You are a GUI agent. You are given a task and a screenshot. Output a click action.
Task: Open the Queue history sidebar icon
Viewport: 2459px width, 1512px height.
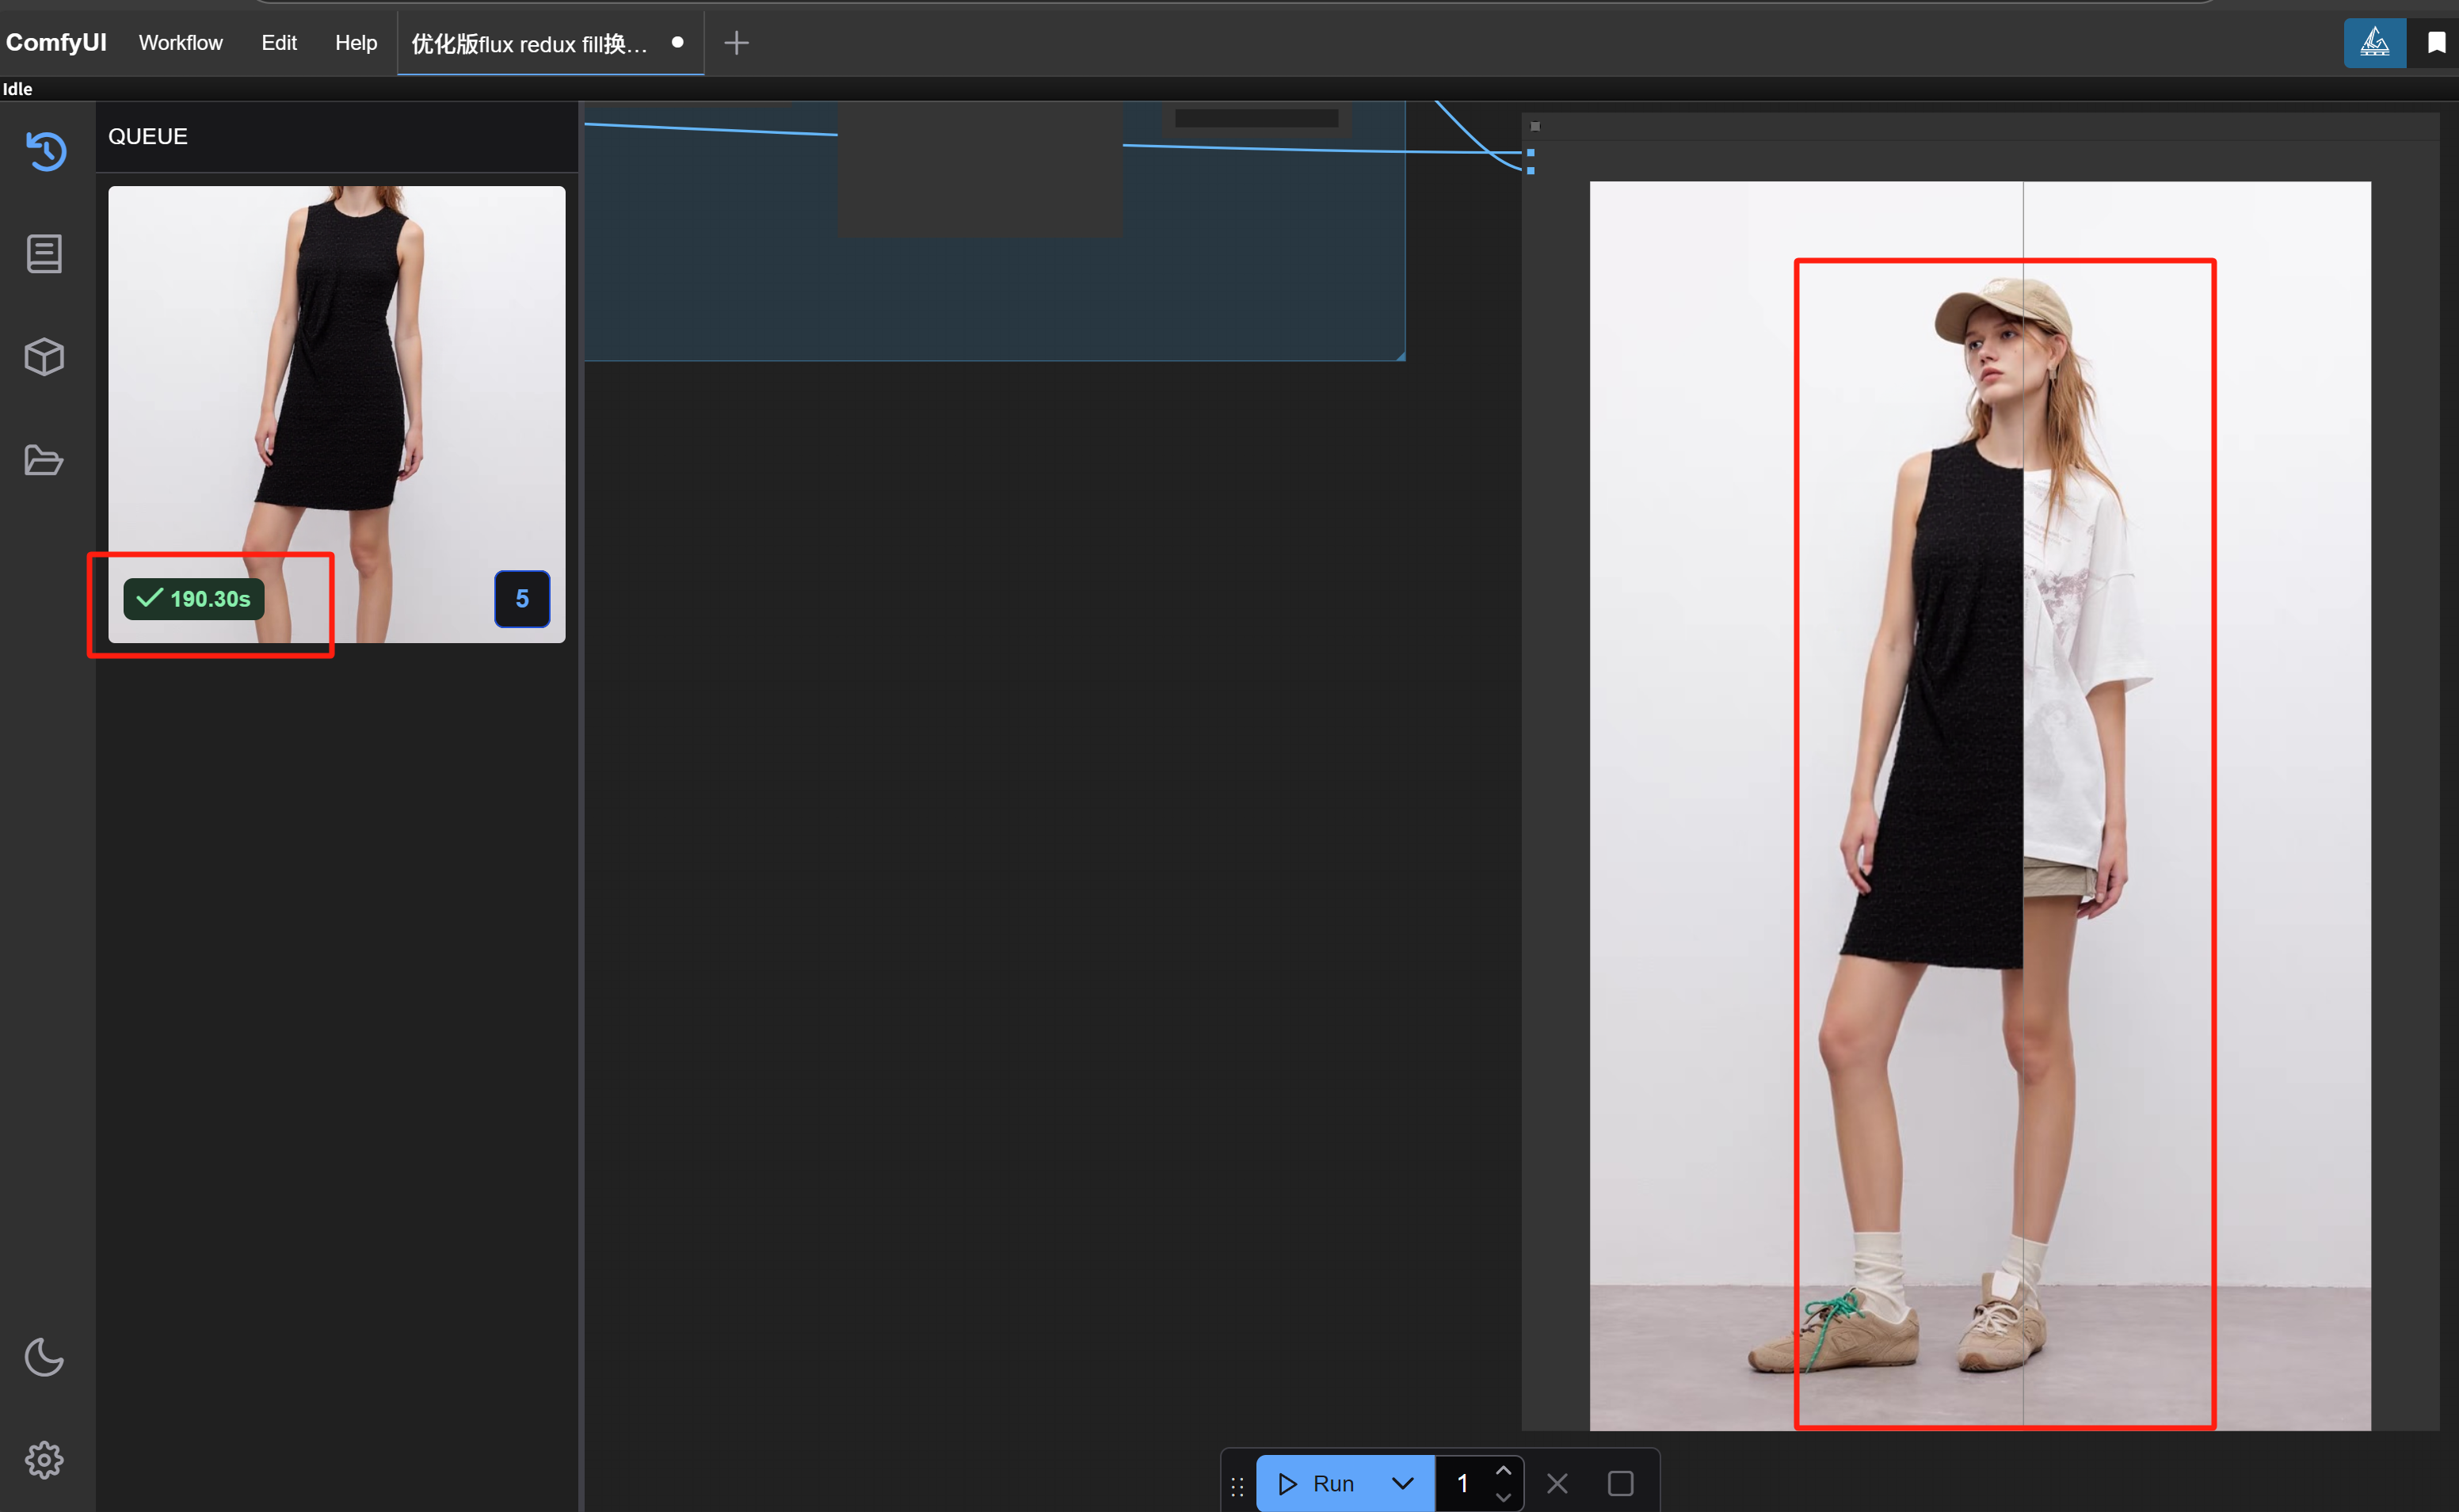coord(45,151)
